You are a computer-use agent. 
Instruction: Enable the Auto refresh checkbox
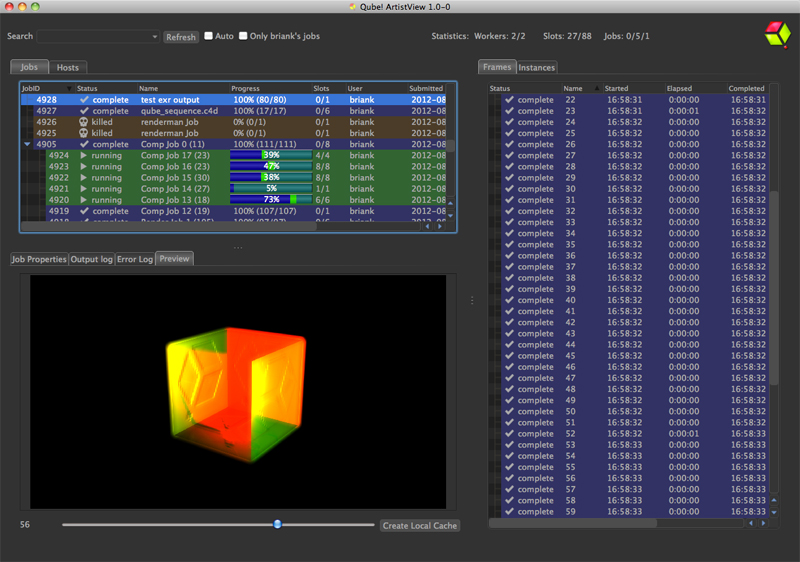208,36
